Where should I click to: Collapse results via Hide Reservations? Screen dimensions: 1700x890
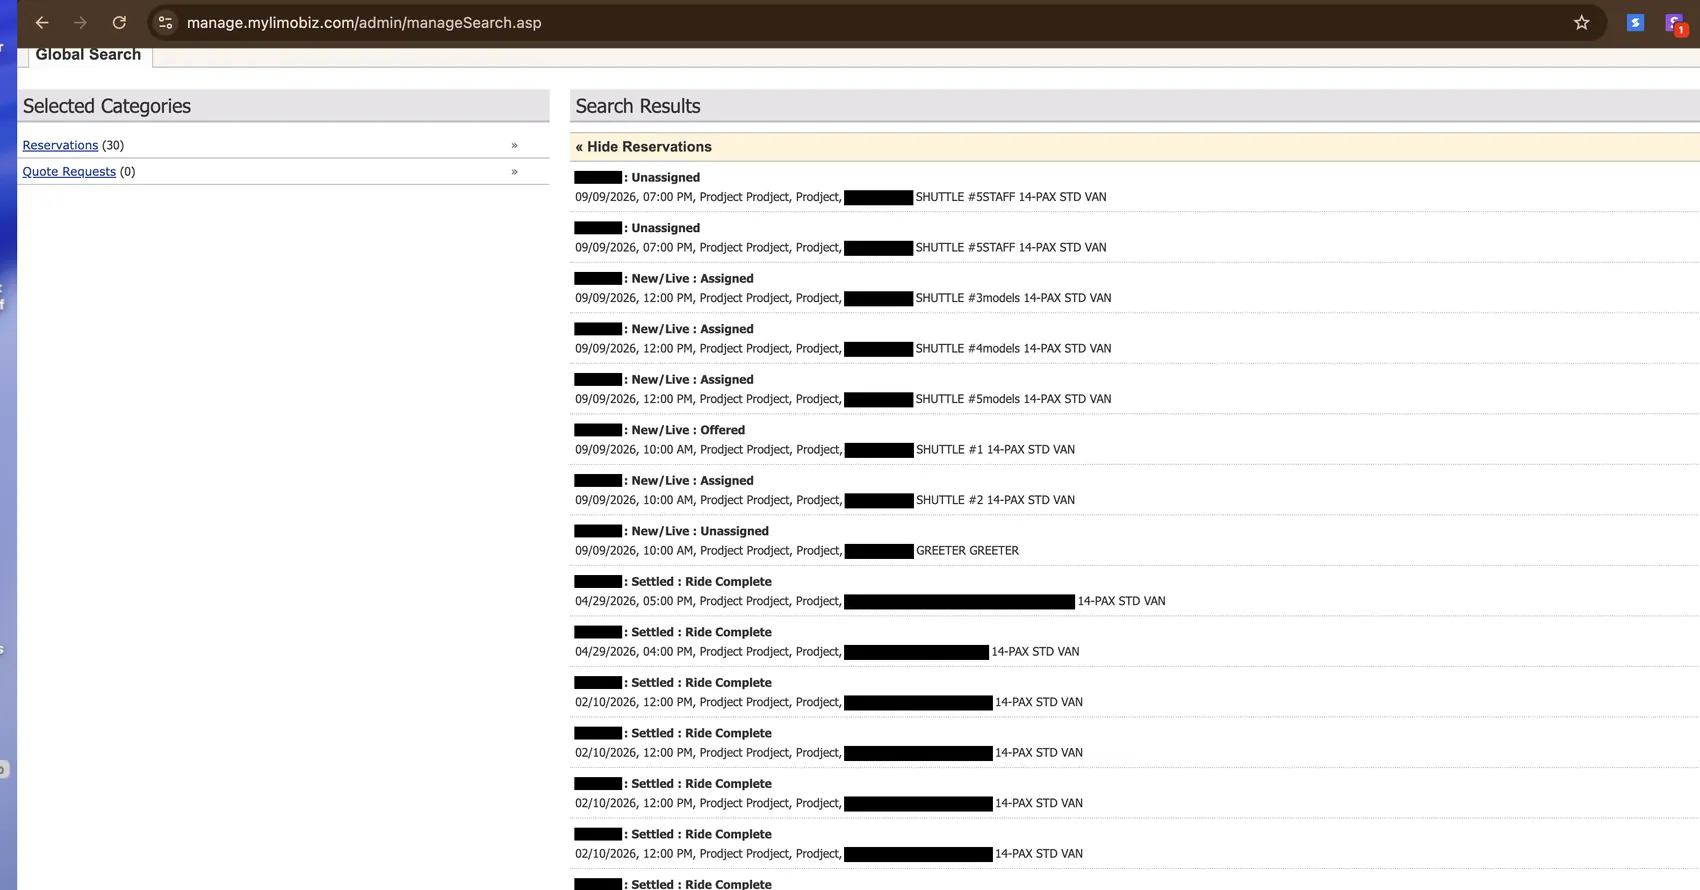[643, 146]
